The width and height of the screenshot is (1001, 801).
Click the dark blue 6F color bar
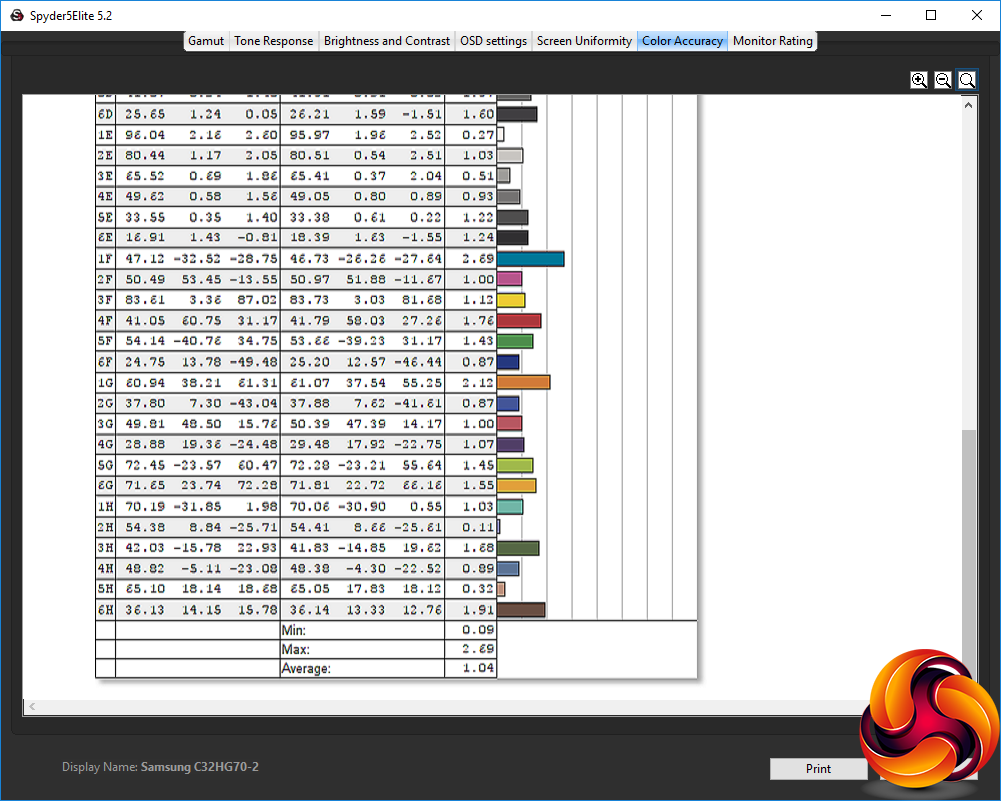point(508,362)
